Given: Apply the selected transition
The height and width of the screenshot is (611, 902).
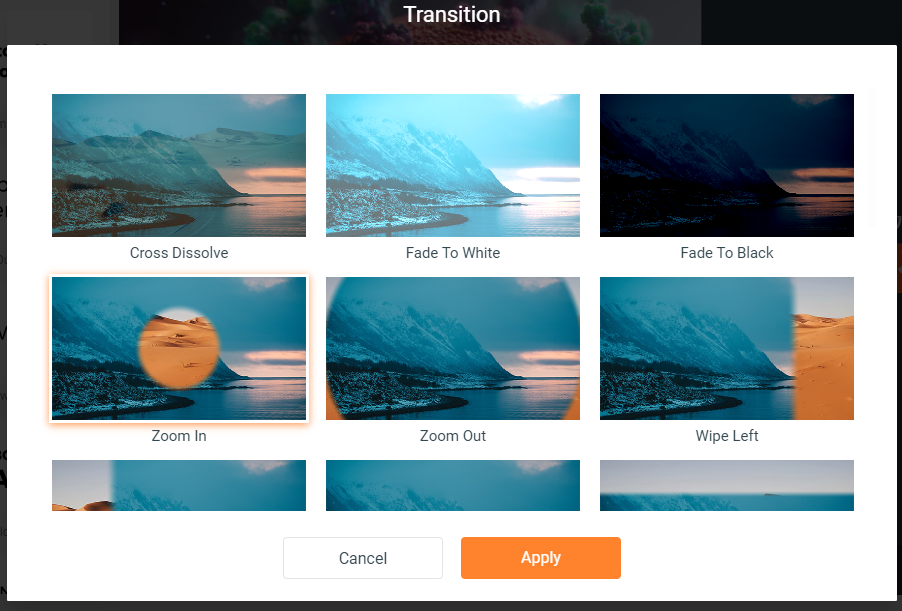Looking at the screenshot, I should 541,558.
